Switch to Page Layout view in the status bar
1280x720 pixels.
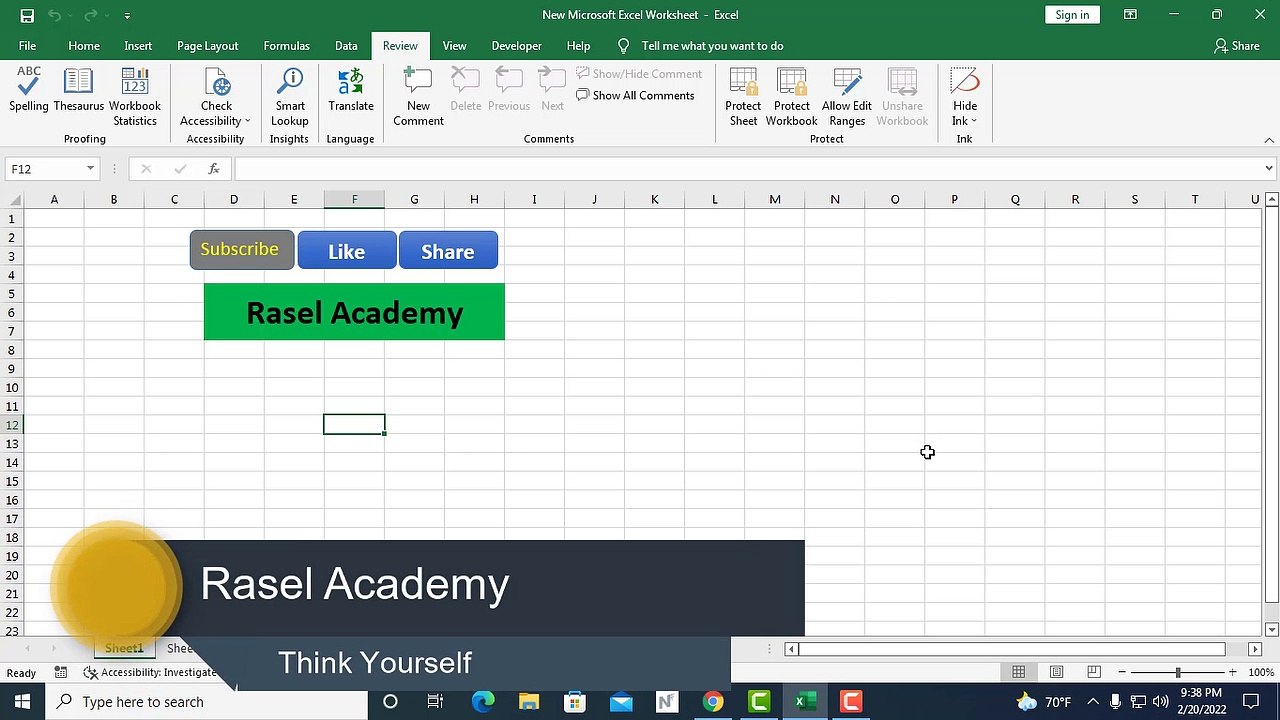[x=1056, y=672]
